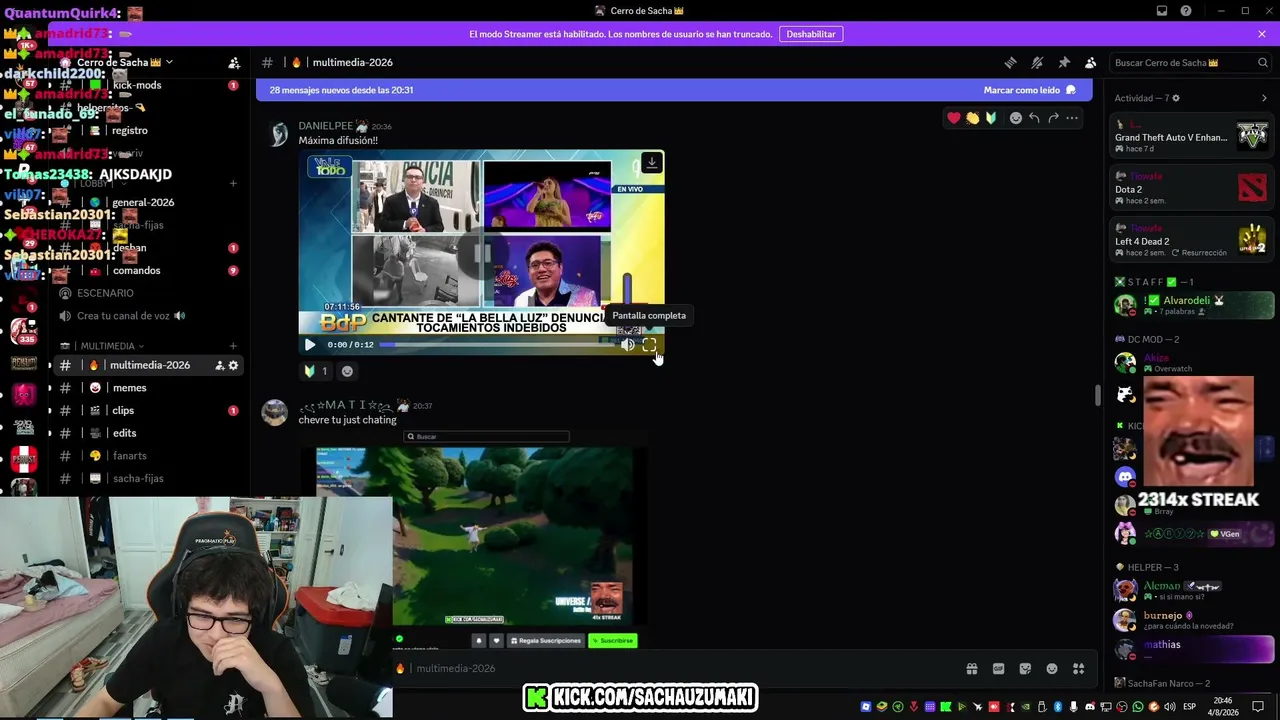Send a gift via the gift icon
1280x720 pixels.
click(971, 669)
